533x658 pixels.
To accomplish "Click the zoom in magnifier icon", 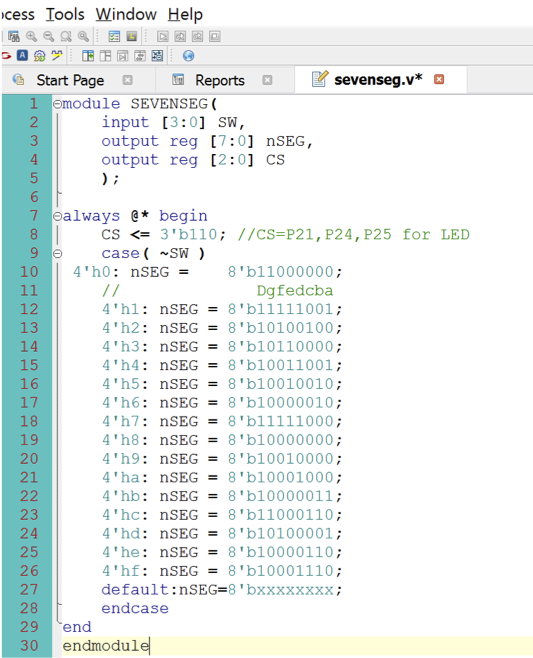I will tap(31, 37).
